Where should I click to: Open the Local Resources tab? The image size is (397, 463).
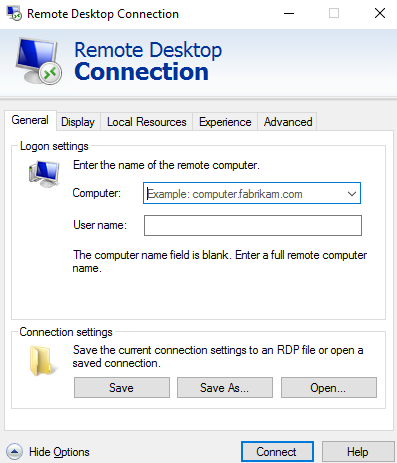tap(147, 122)
